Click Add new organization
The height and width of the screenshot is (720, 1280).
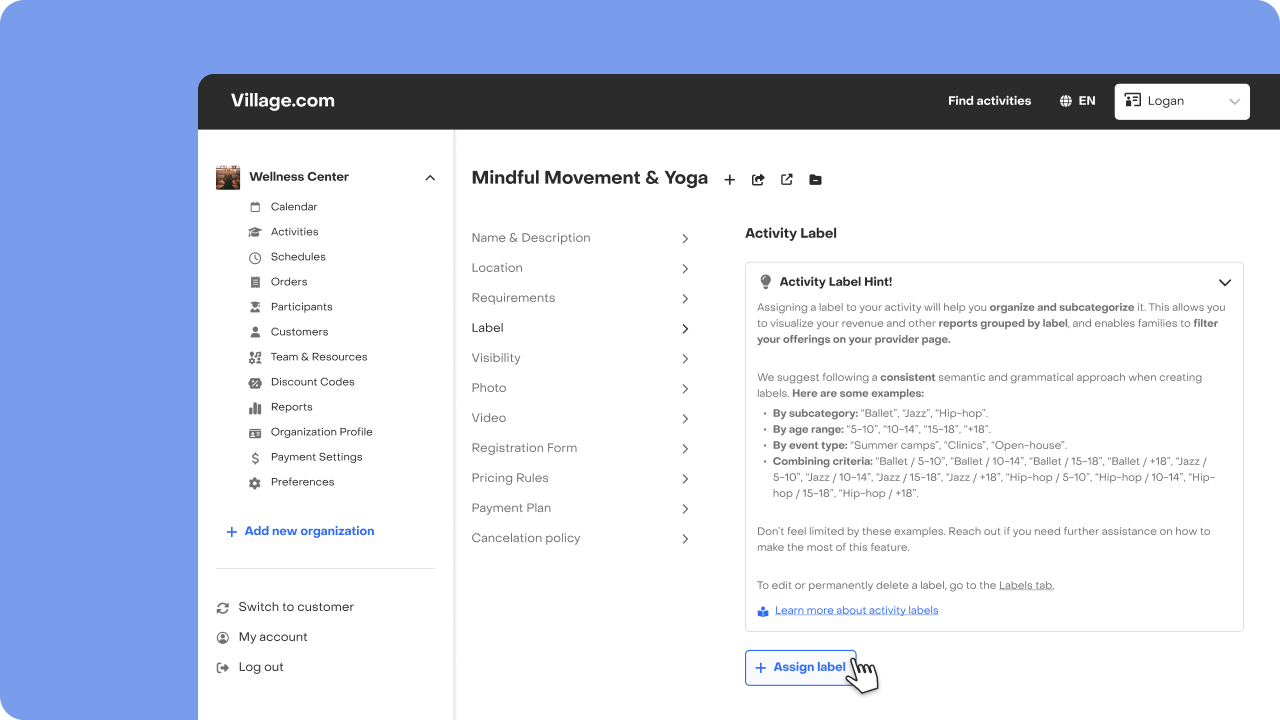tap(300, 531)
